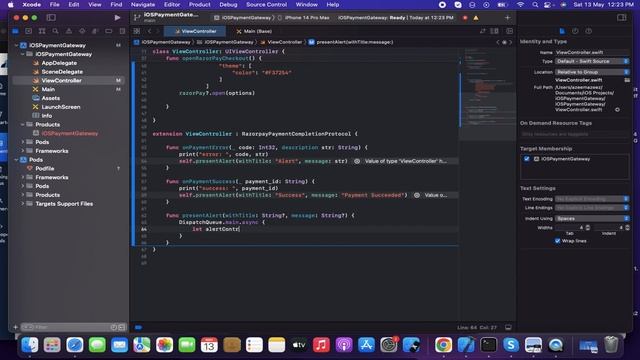This screenshot has height=360, width=640.
Task: Show the Project navigator folder icon
Action: click(15, 31)
